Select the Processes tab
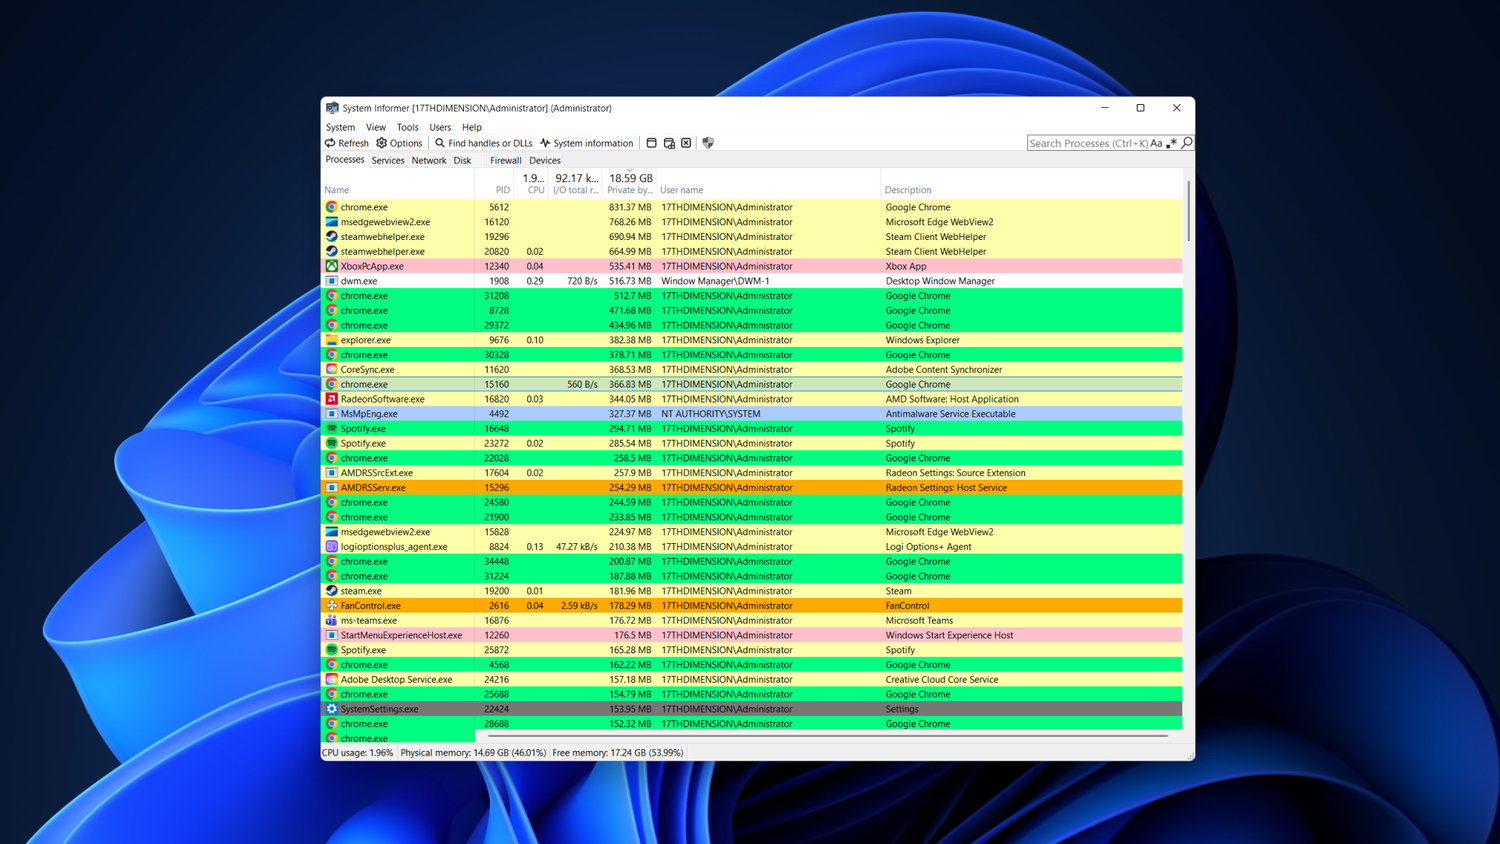 [345, 160]
